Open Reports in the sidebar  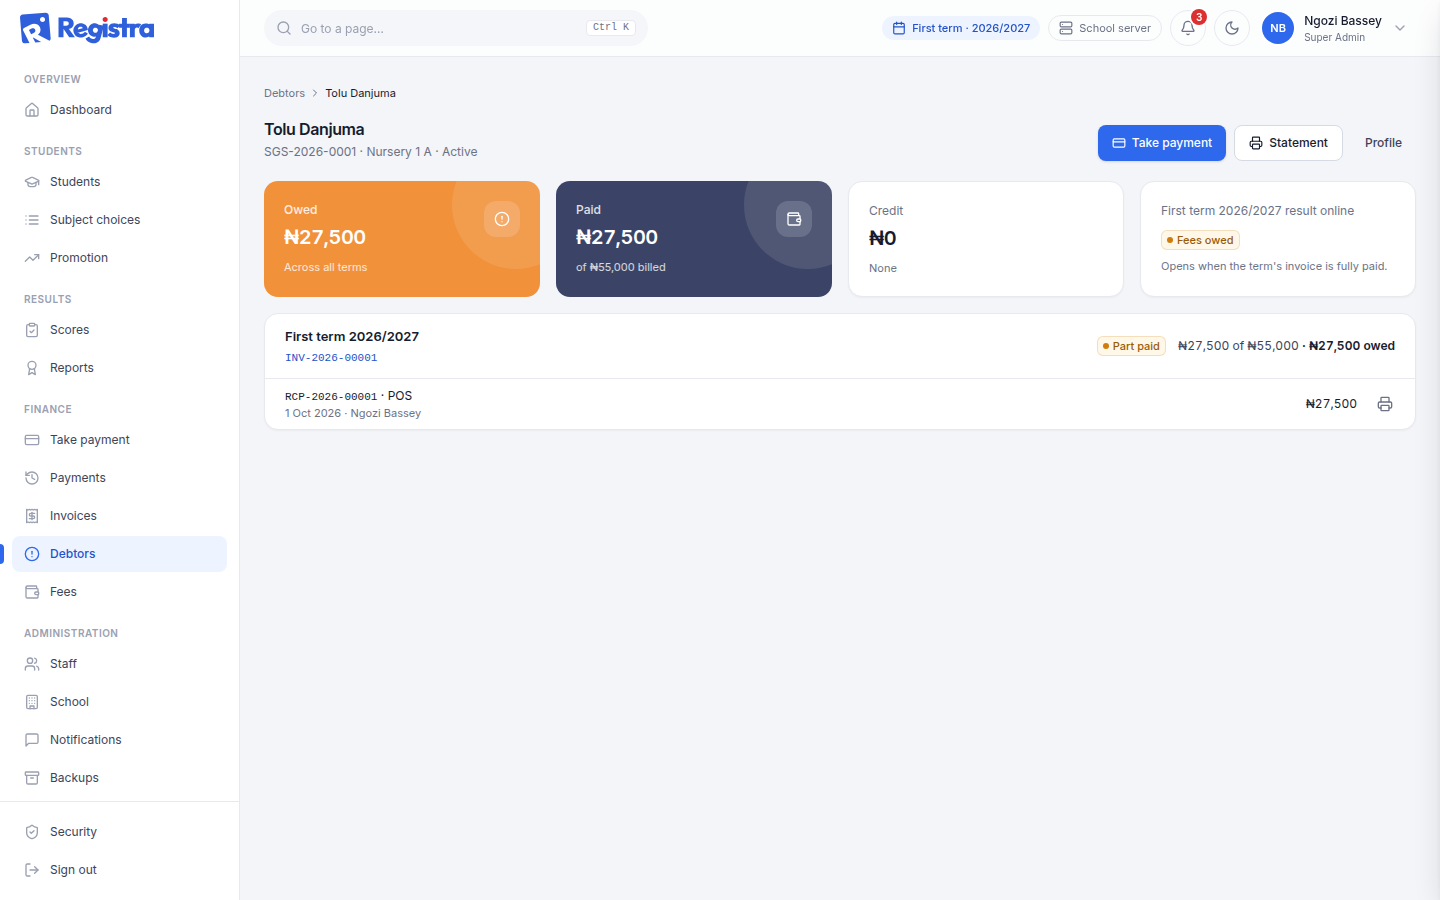pyautogui.click(x=120, y=368)
